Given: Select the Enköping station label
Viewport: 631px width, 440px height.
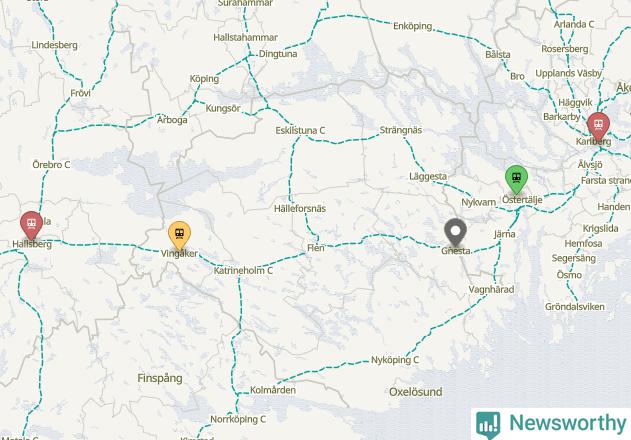Looking at the screenshot, I should tap(412, 26).
